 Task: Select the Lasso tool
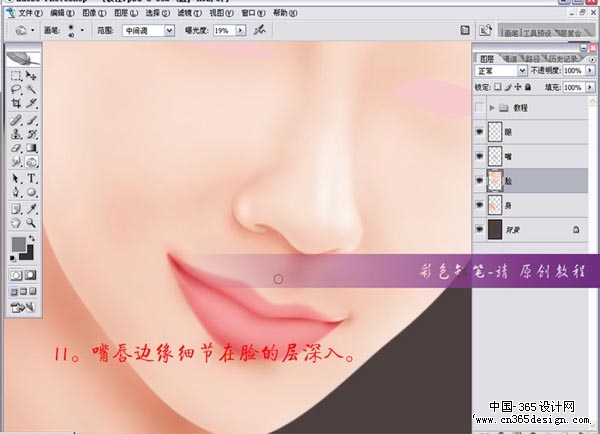pyautogui.click(x=16, y=90)
